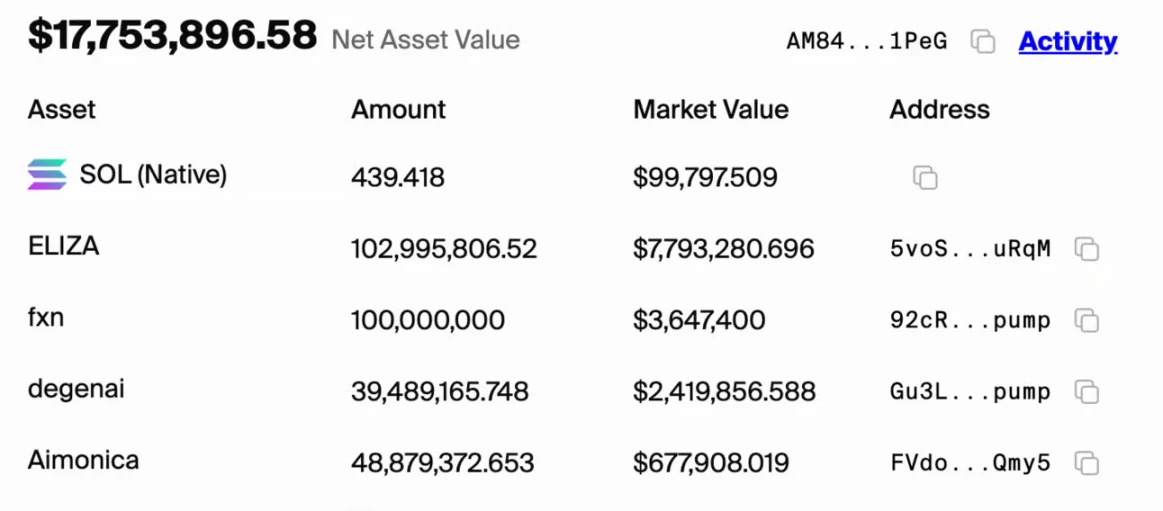This screenshot has height=511, width=1163.
Task: Click the Amount column header
Action: [398, 109]
